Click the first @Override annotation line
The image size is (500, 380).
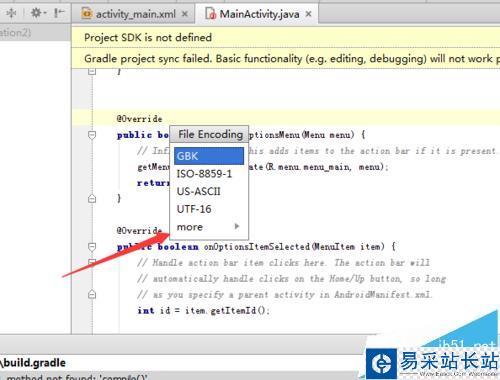point(139,119)
